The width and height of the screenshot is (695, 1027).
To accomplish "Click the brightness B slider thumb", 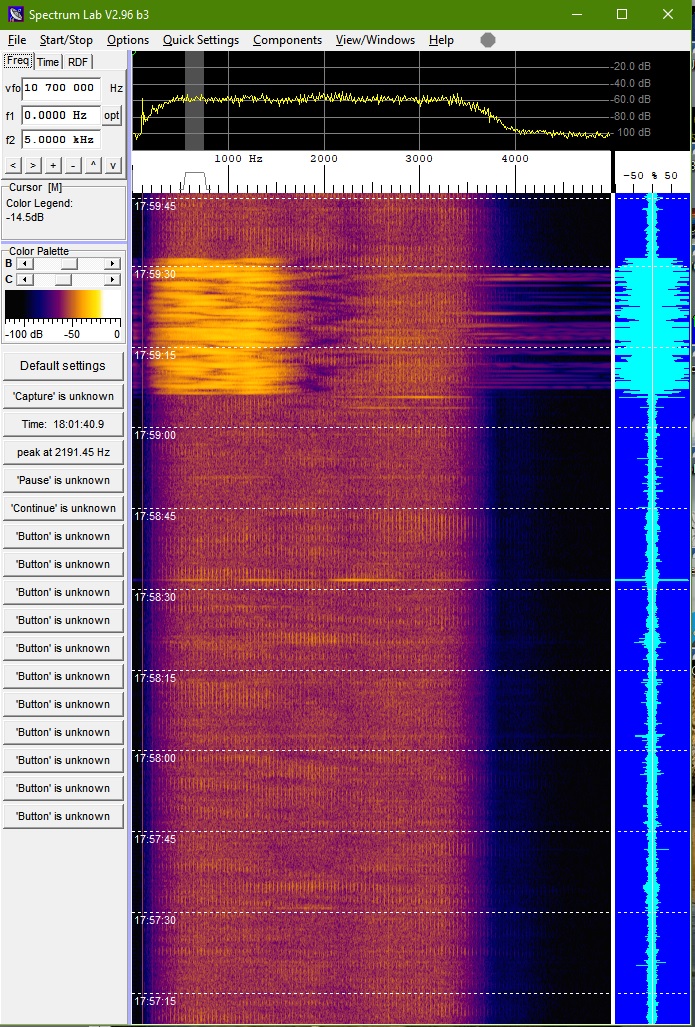I will coord(69,263).
